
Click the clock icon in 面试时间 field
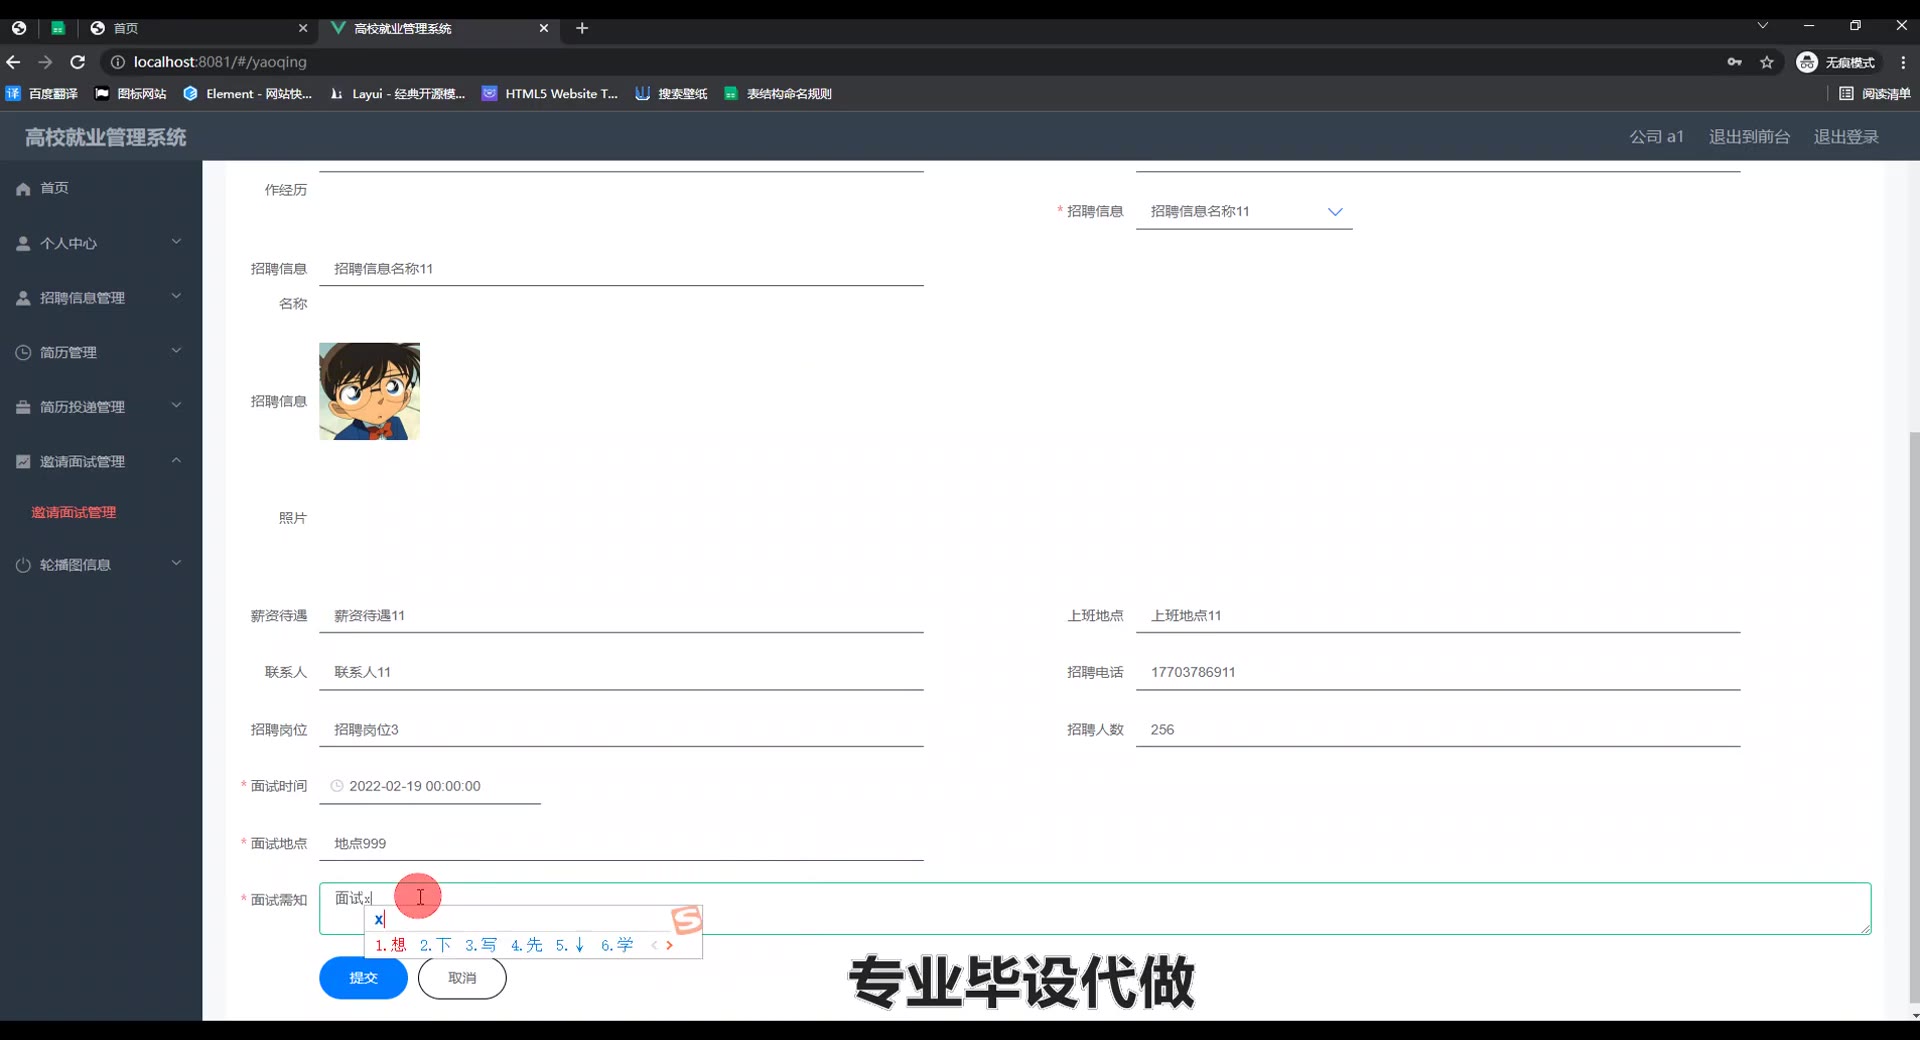(337, 787)
